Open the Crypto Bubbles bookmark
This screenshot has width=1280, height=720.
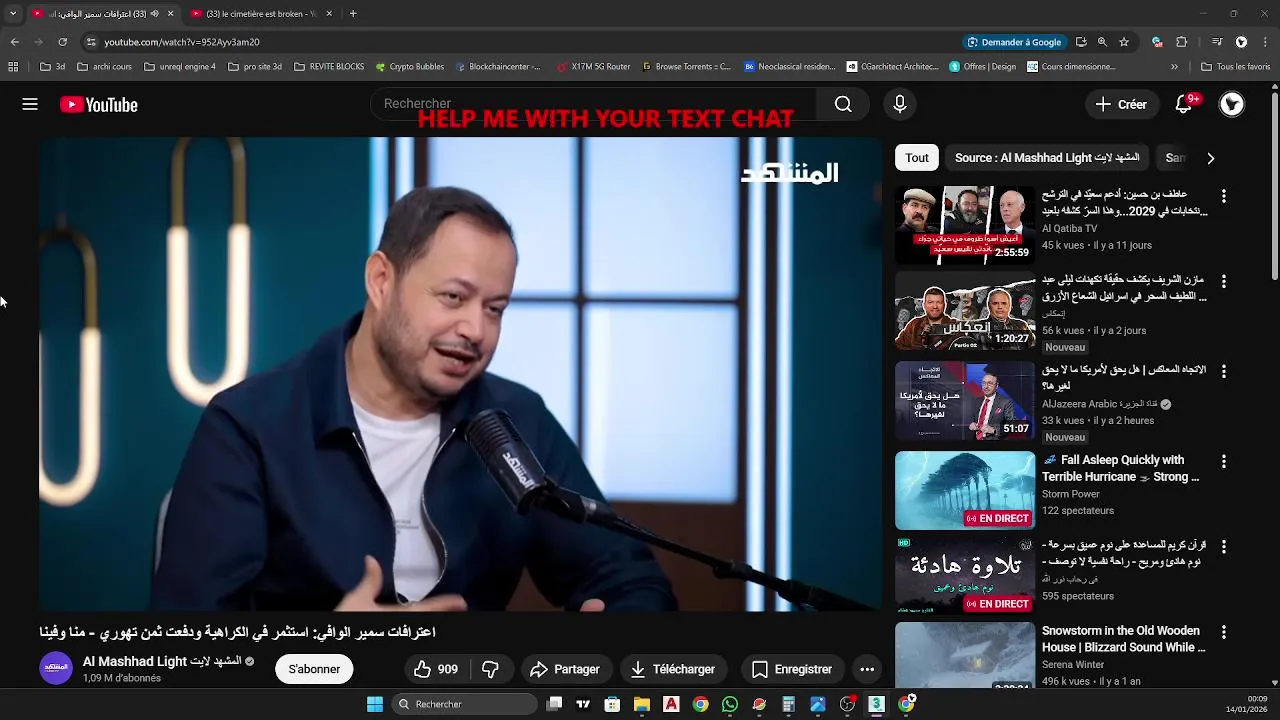coord(410,67)
